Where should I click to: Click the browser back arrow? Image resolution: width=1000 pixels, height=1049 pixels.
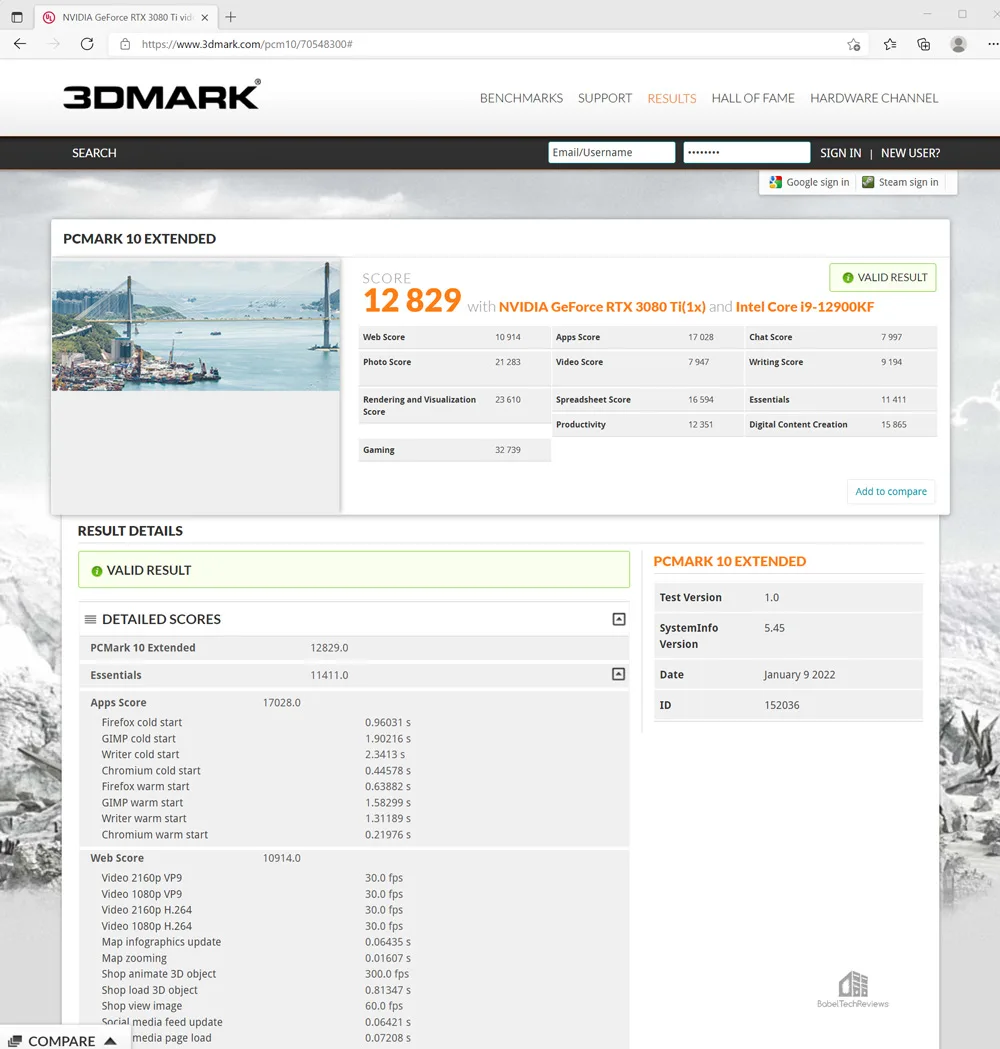[x=20, y=44]
